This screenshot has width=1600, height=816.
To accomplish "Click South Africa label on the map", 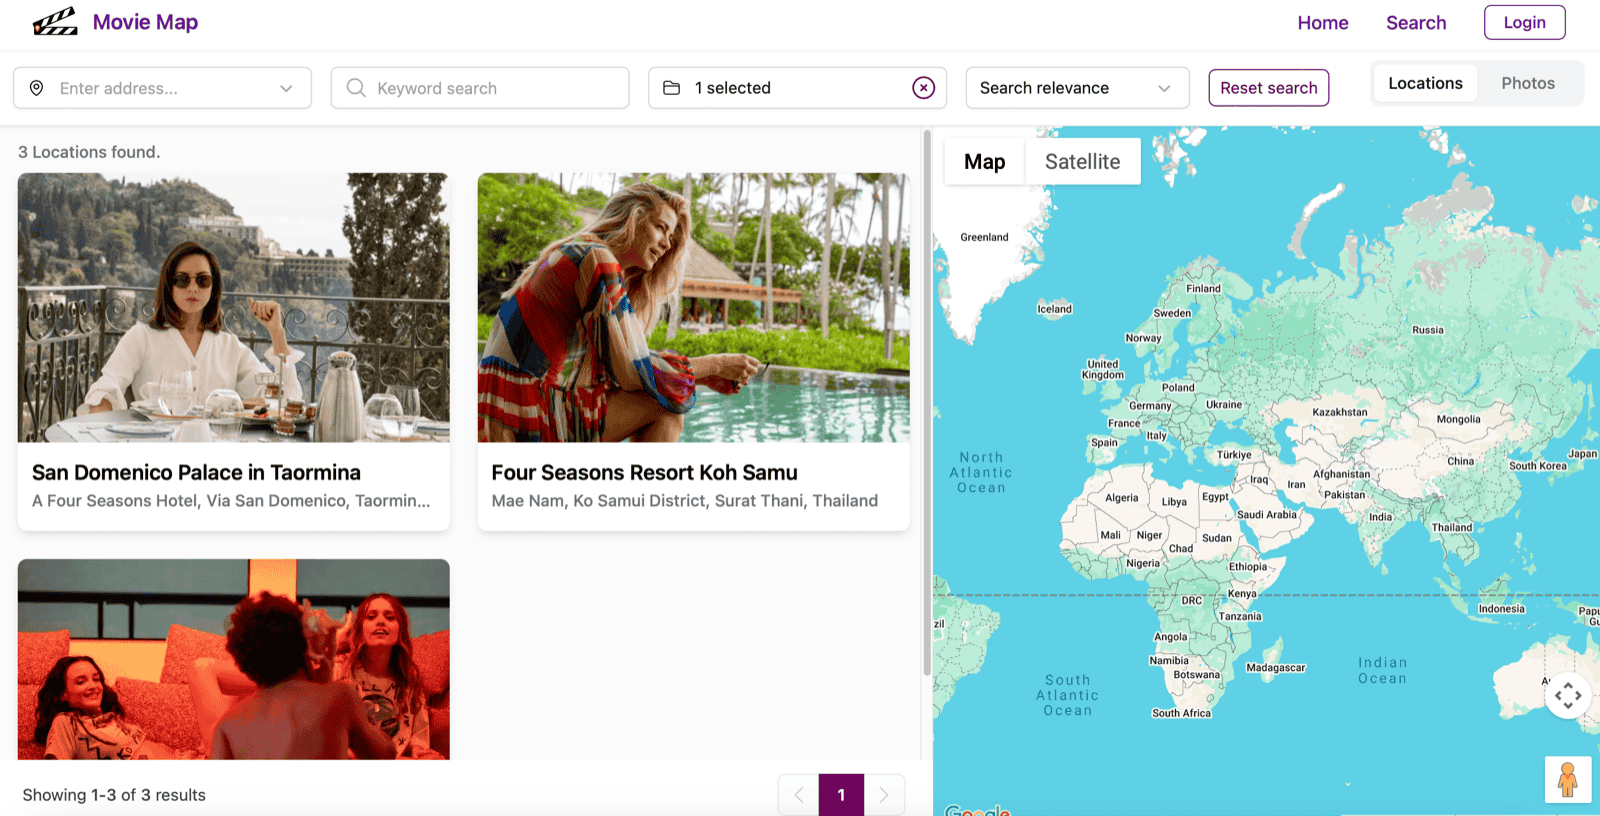I will tap(1181, 713).
